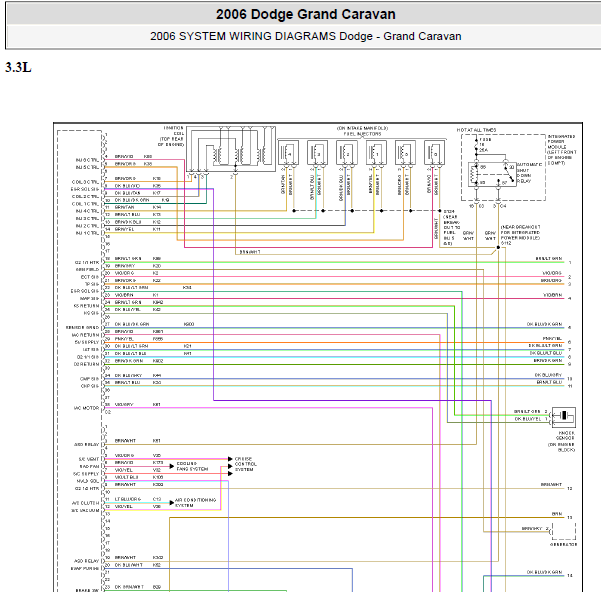Click the "COIL 3 CTRL" pin label
601x592 pixels.
(x=85, y=182)
